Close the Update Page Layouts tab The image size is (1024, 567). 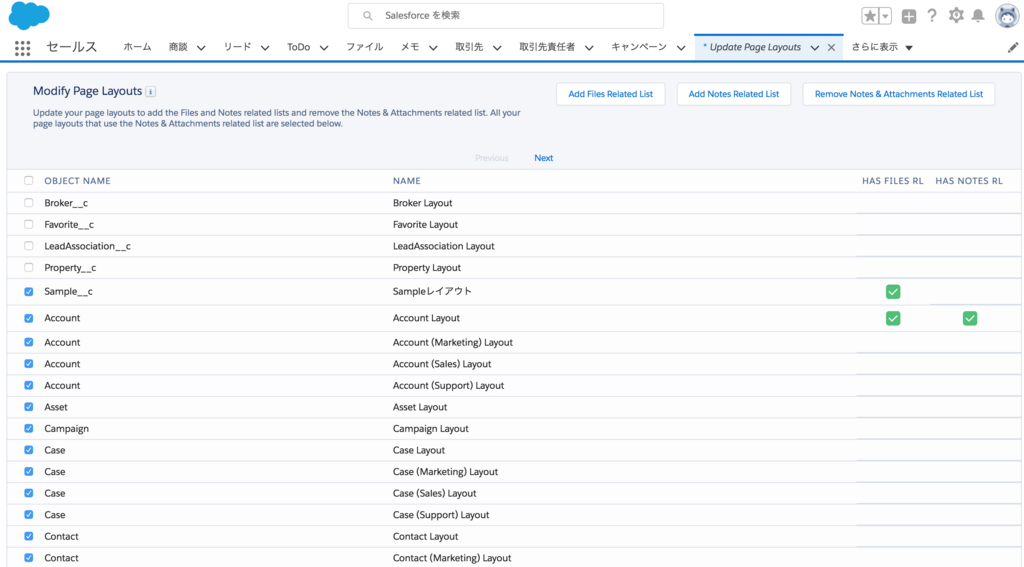point(831,47)
